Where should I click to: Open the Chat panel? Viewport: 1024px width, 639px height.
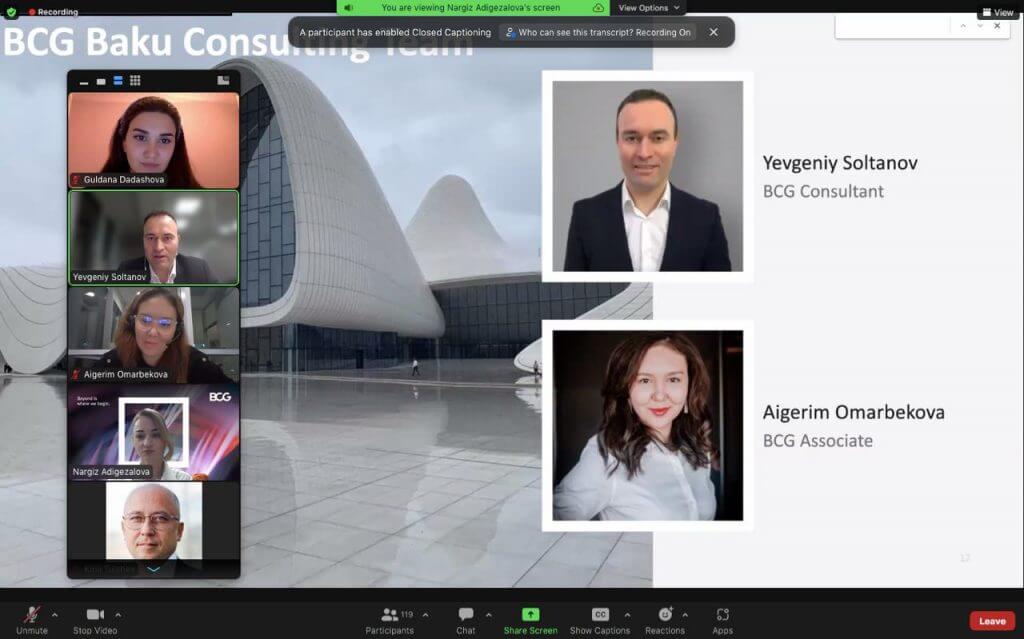click(466, 615)
